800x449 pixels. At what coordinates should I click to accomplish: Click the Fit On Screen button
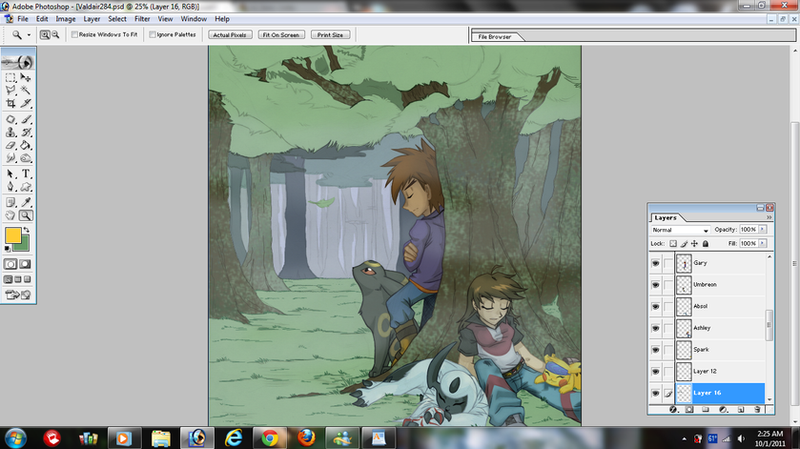281,35
